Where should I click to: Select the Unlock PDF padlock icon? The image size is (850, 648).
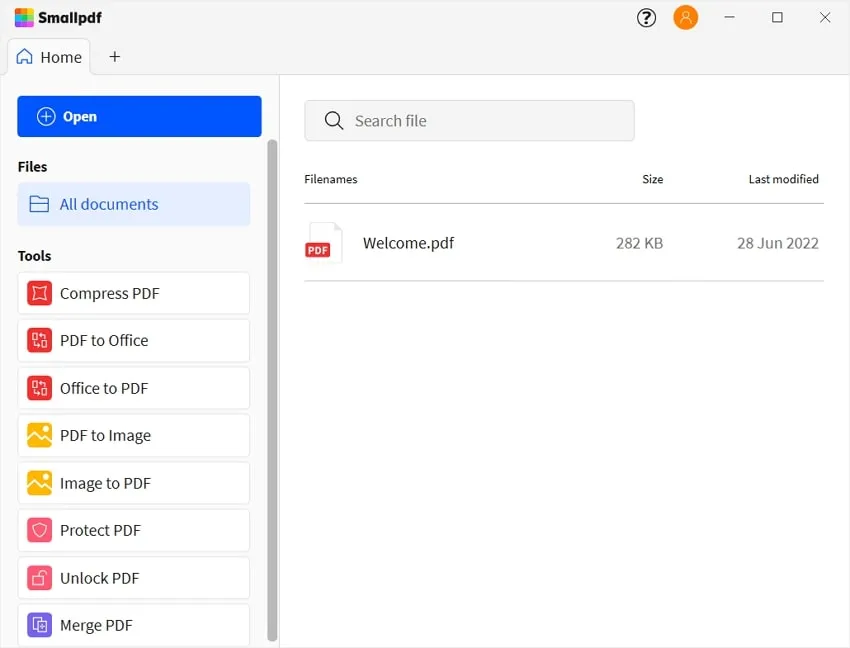[39, 578]
